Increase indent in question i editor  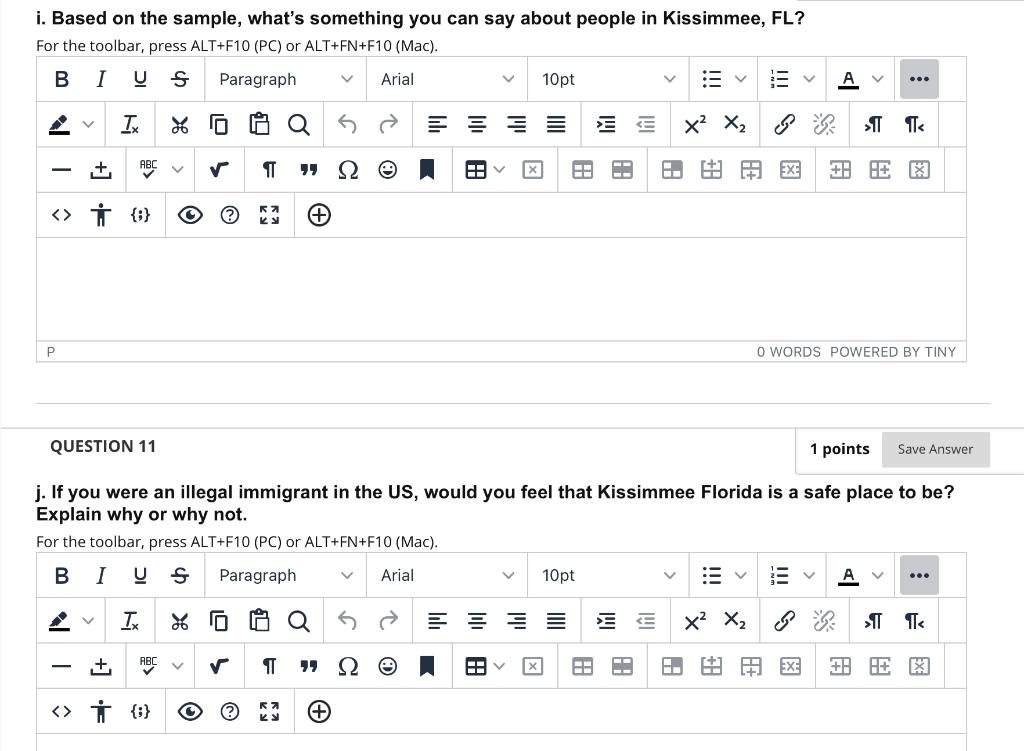(606, 124)
